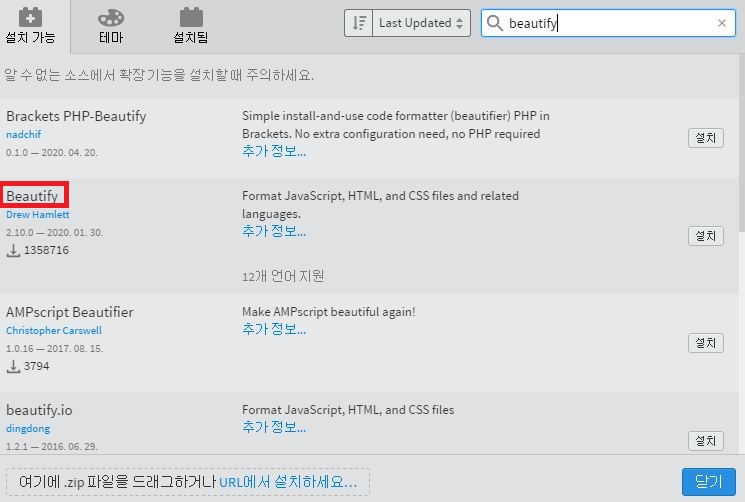Click version text 2.10.0 — 2020. 01. 30.
745x502 pixels.
click(x=54, y=233)
